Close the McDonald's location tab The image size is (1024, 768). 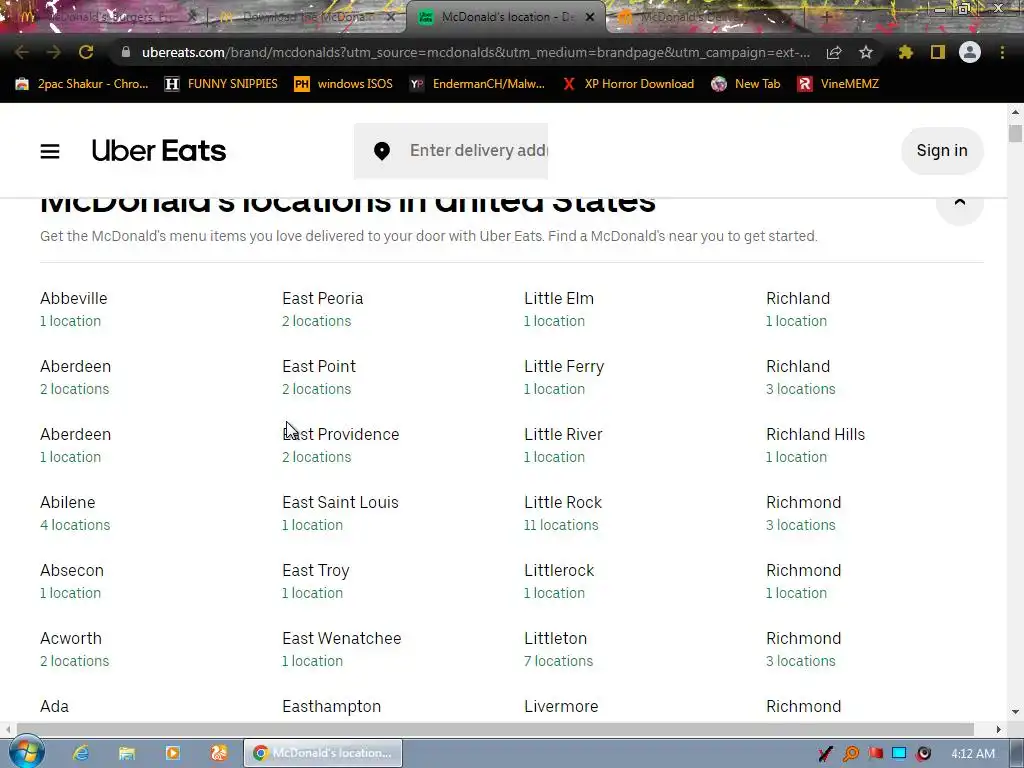pos(590,17)
